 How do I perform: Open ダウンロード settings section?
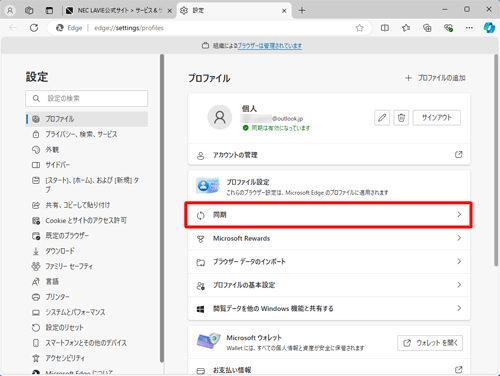click(87, 251)
